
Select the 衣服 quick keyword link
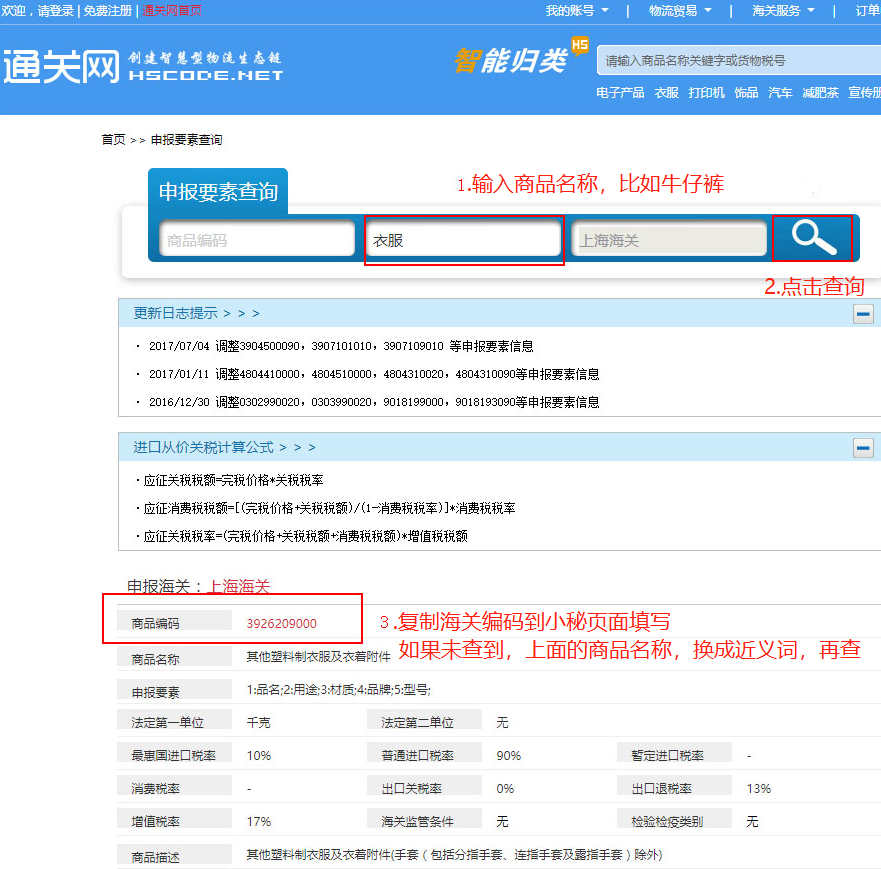tap(666, 93)
